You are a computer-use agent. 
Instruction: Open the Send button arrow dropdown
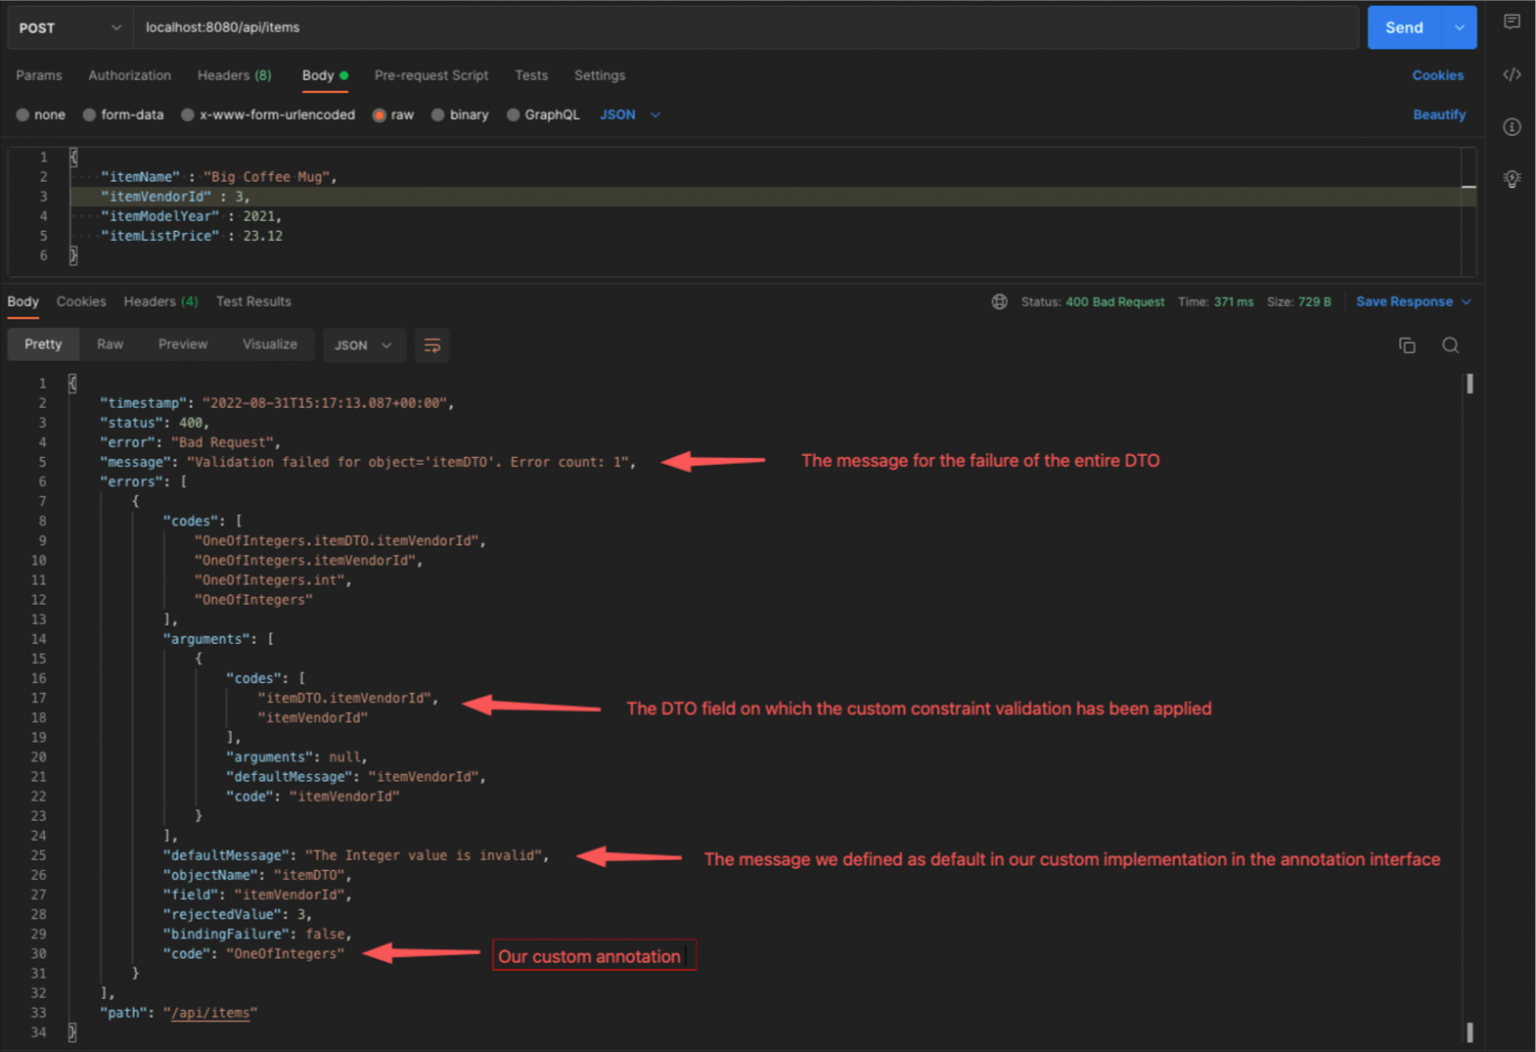(x=1459, y=28)
